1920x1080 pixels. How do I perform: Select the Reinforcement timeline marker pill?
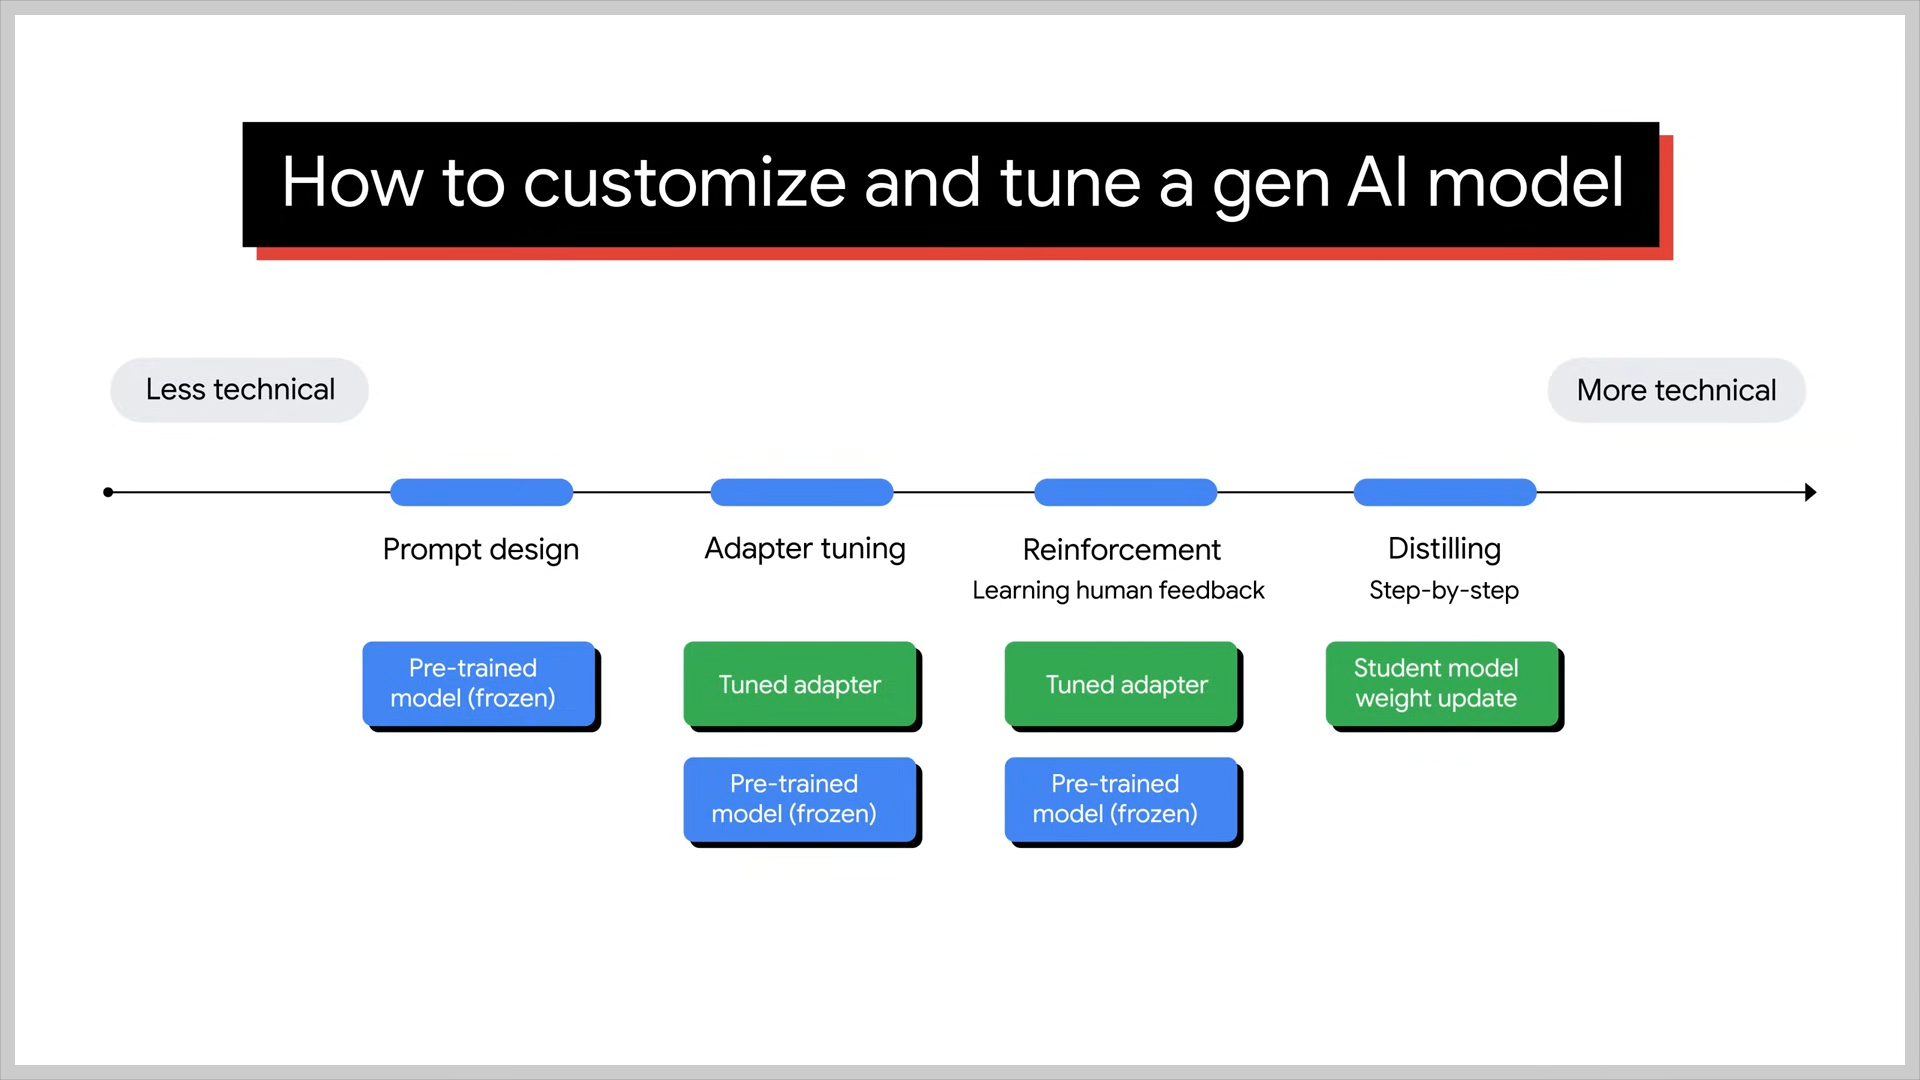[x=1125, y=492]
